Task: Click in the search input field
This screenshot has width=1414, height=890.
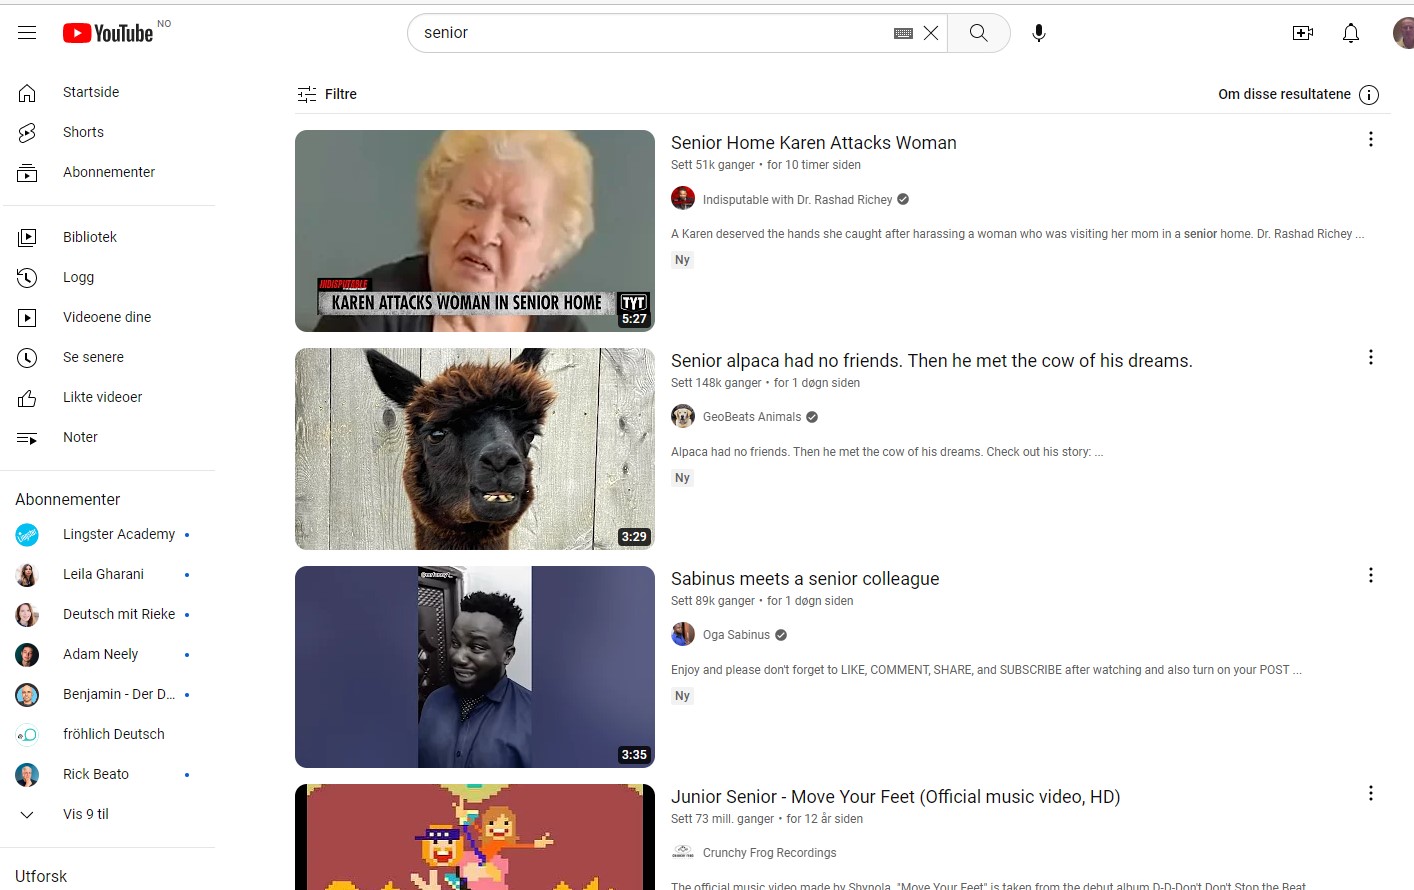Action: click(650, 33)
